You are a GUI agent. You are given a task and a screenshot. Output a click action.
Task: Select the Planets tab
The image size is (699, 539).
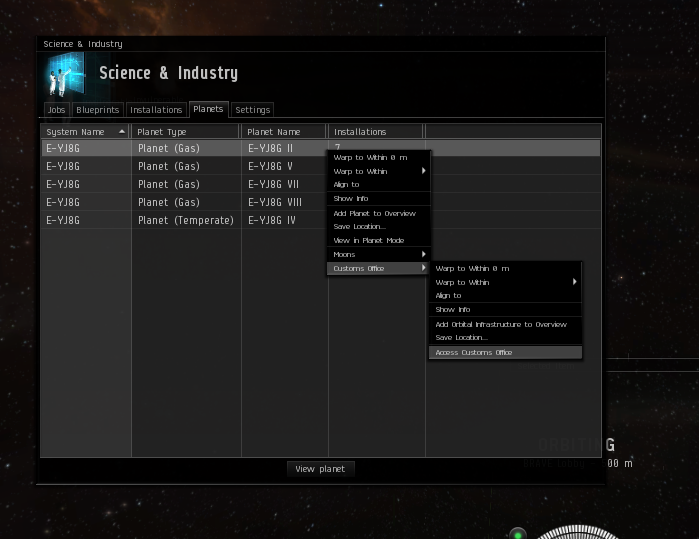tap(208, 109)
